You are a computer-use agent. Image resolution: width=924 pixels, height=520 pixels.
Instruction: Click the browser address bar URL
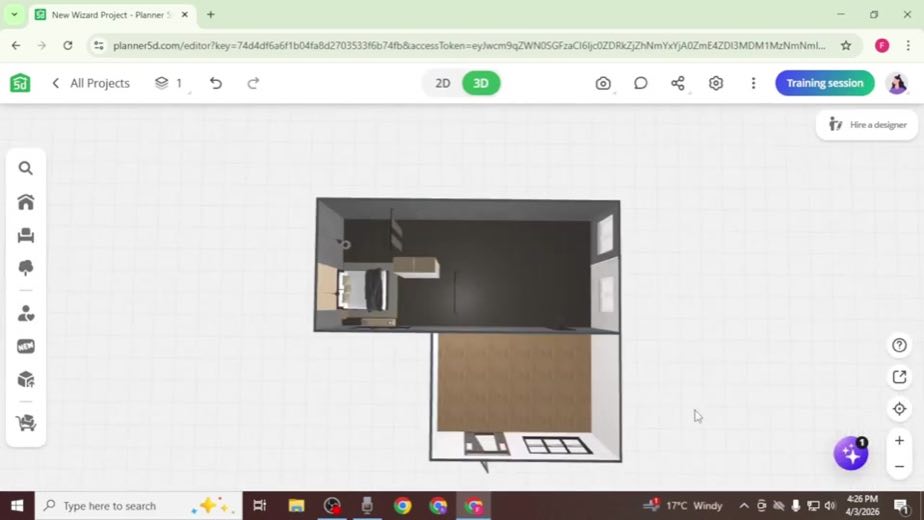(x=469, y=45)
